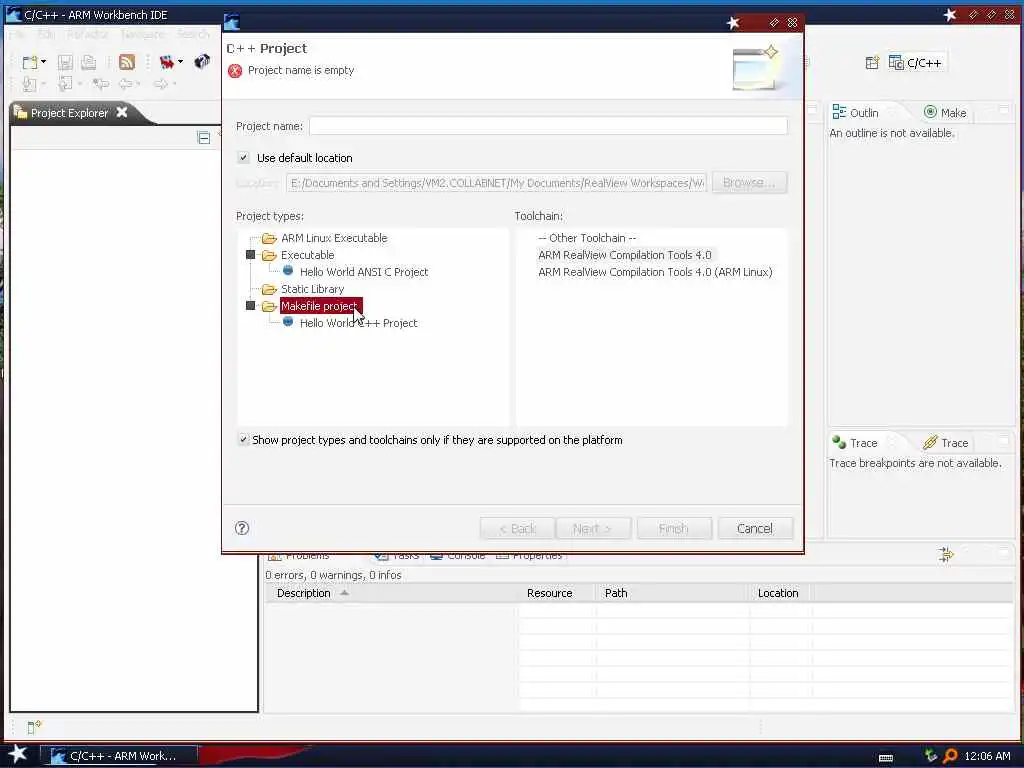
Task: Click the Static Library folder icon
Action: click(x=269, y=289)
